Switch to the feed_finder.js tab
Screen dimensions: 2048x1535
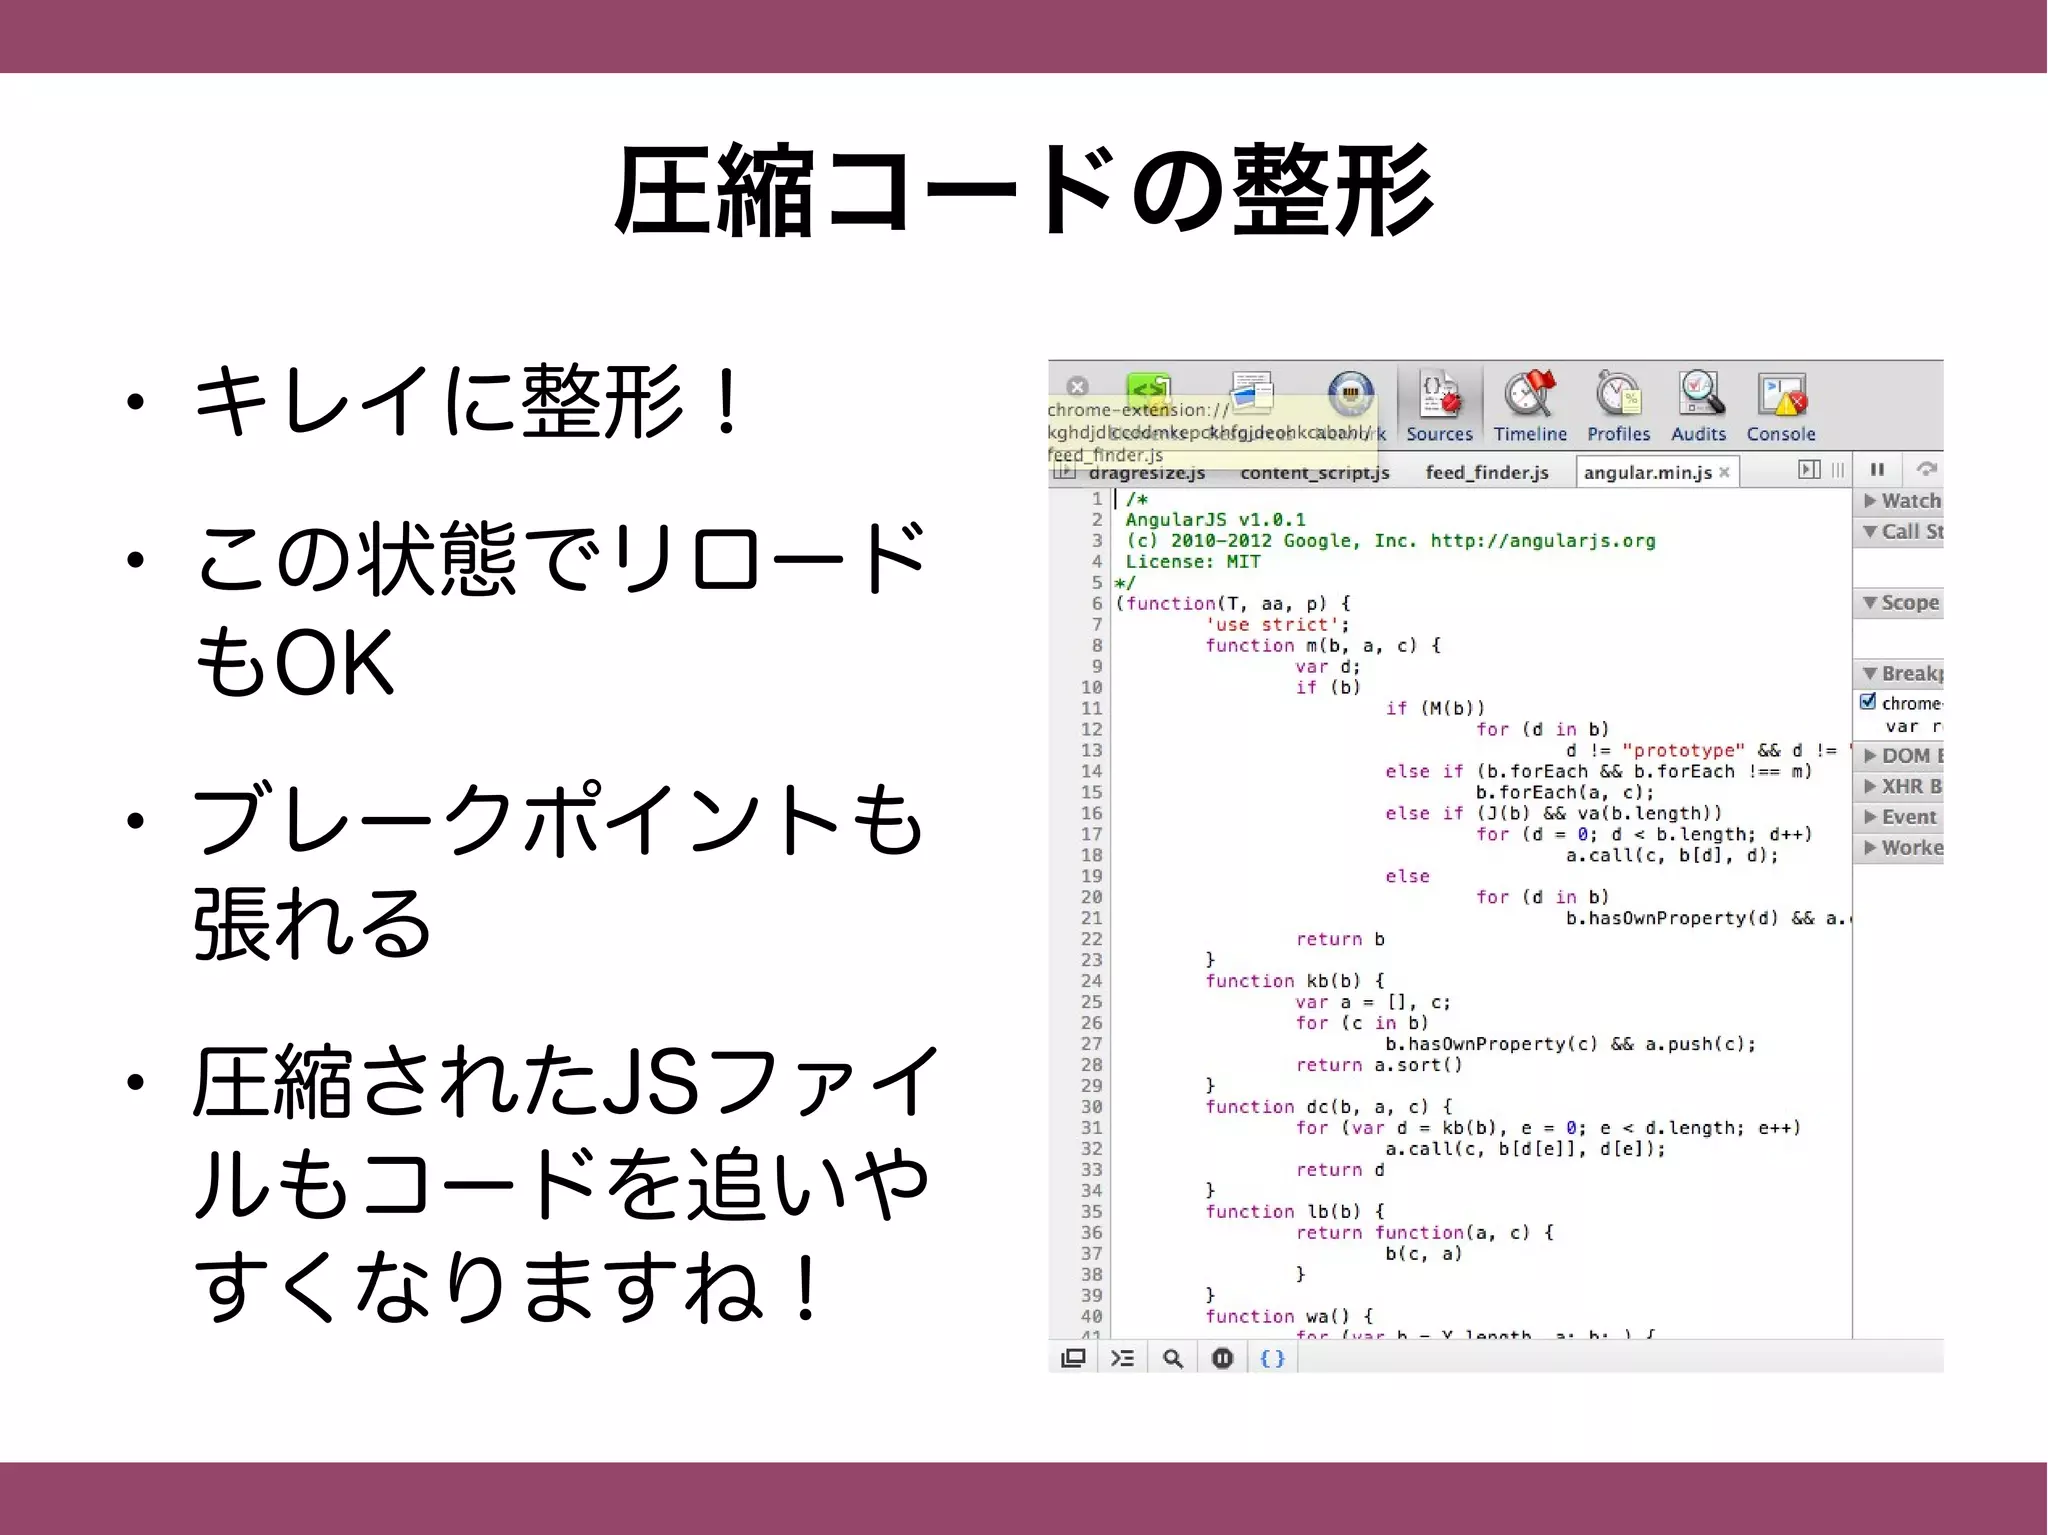[x=1487, y=472]
